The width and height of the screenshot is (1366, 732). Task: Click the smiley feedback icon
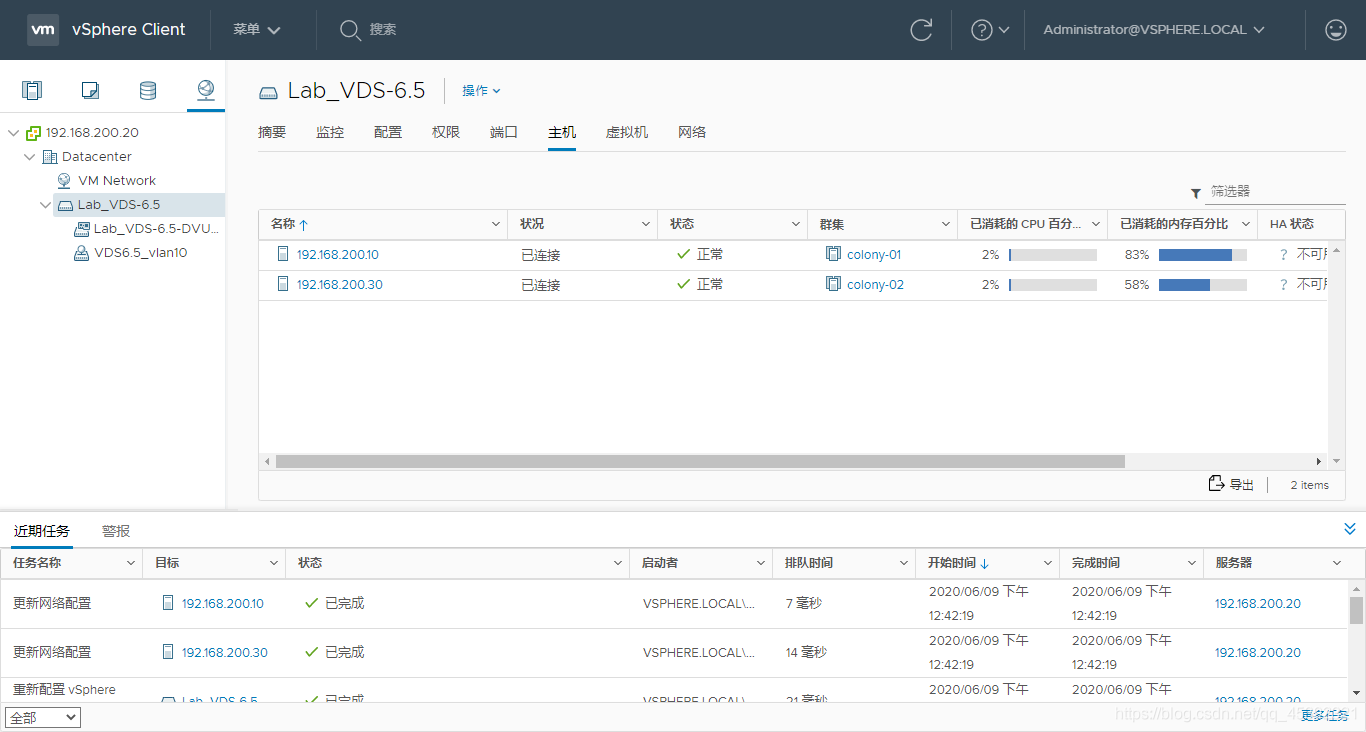pyautogui.click(x=1335, y=30)
